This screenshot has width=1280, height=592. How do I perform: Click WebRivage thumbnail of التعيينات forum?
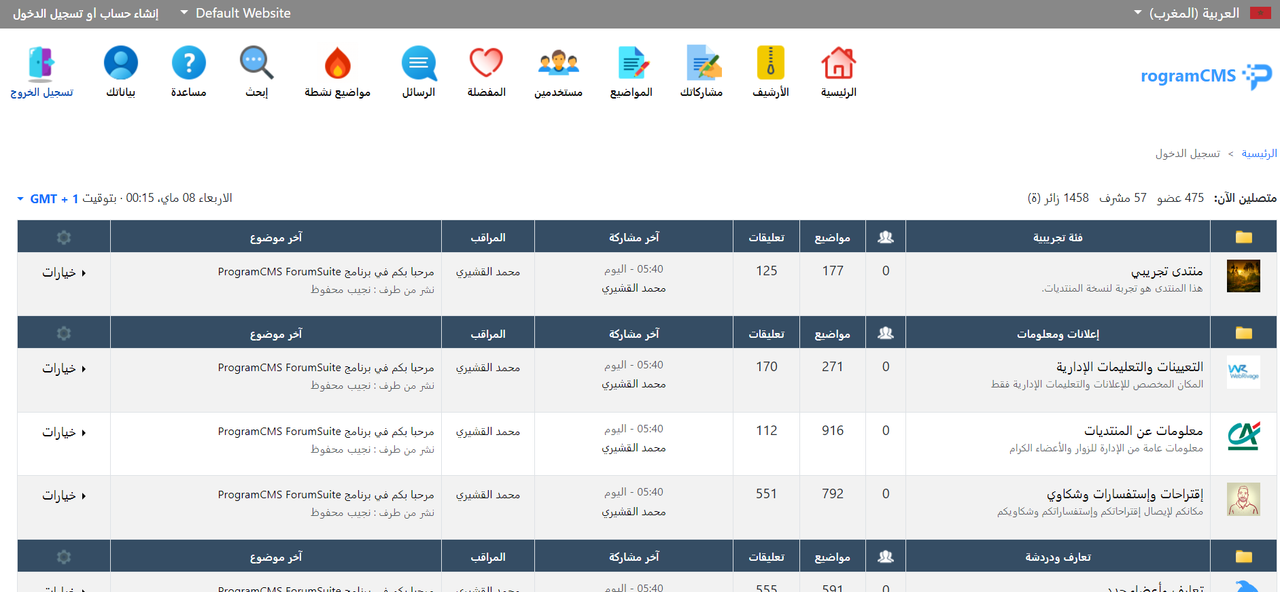click(1243, 371)
